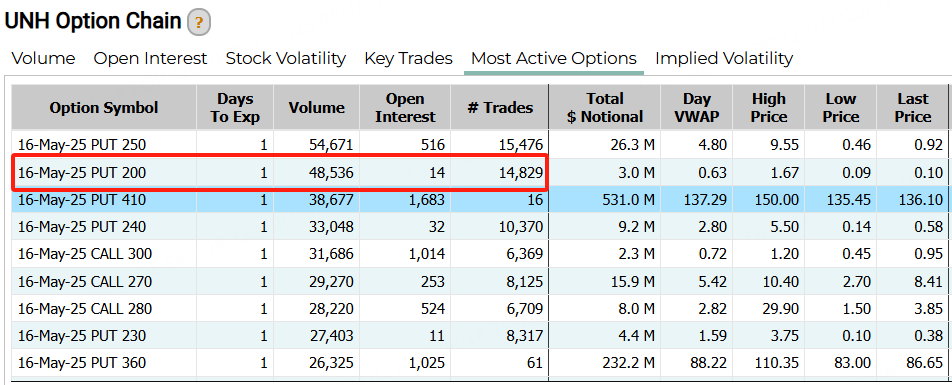This screenshot has height=385, width=952.
Task: Sort table by Volume column header
Action: click(316, 107)
